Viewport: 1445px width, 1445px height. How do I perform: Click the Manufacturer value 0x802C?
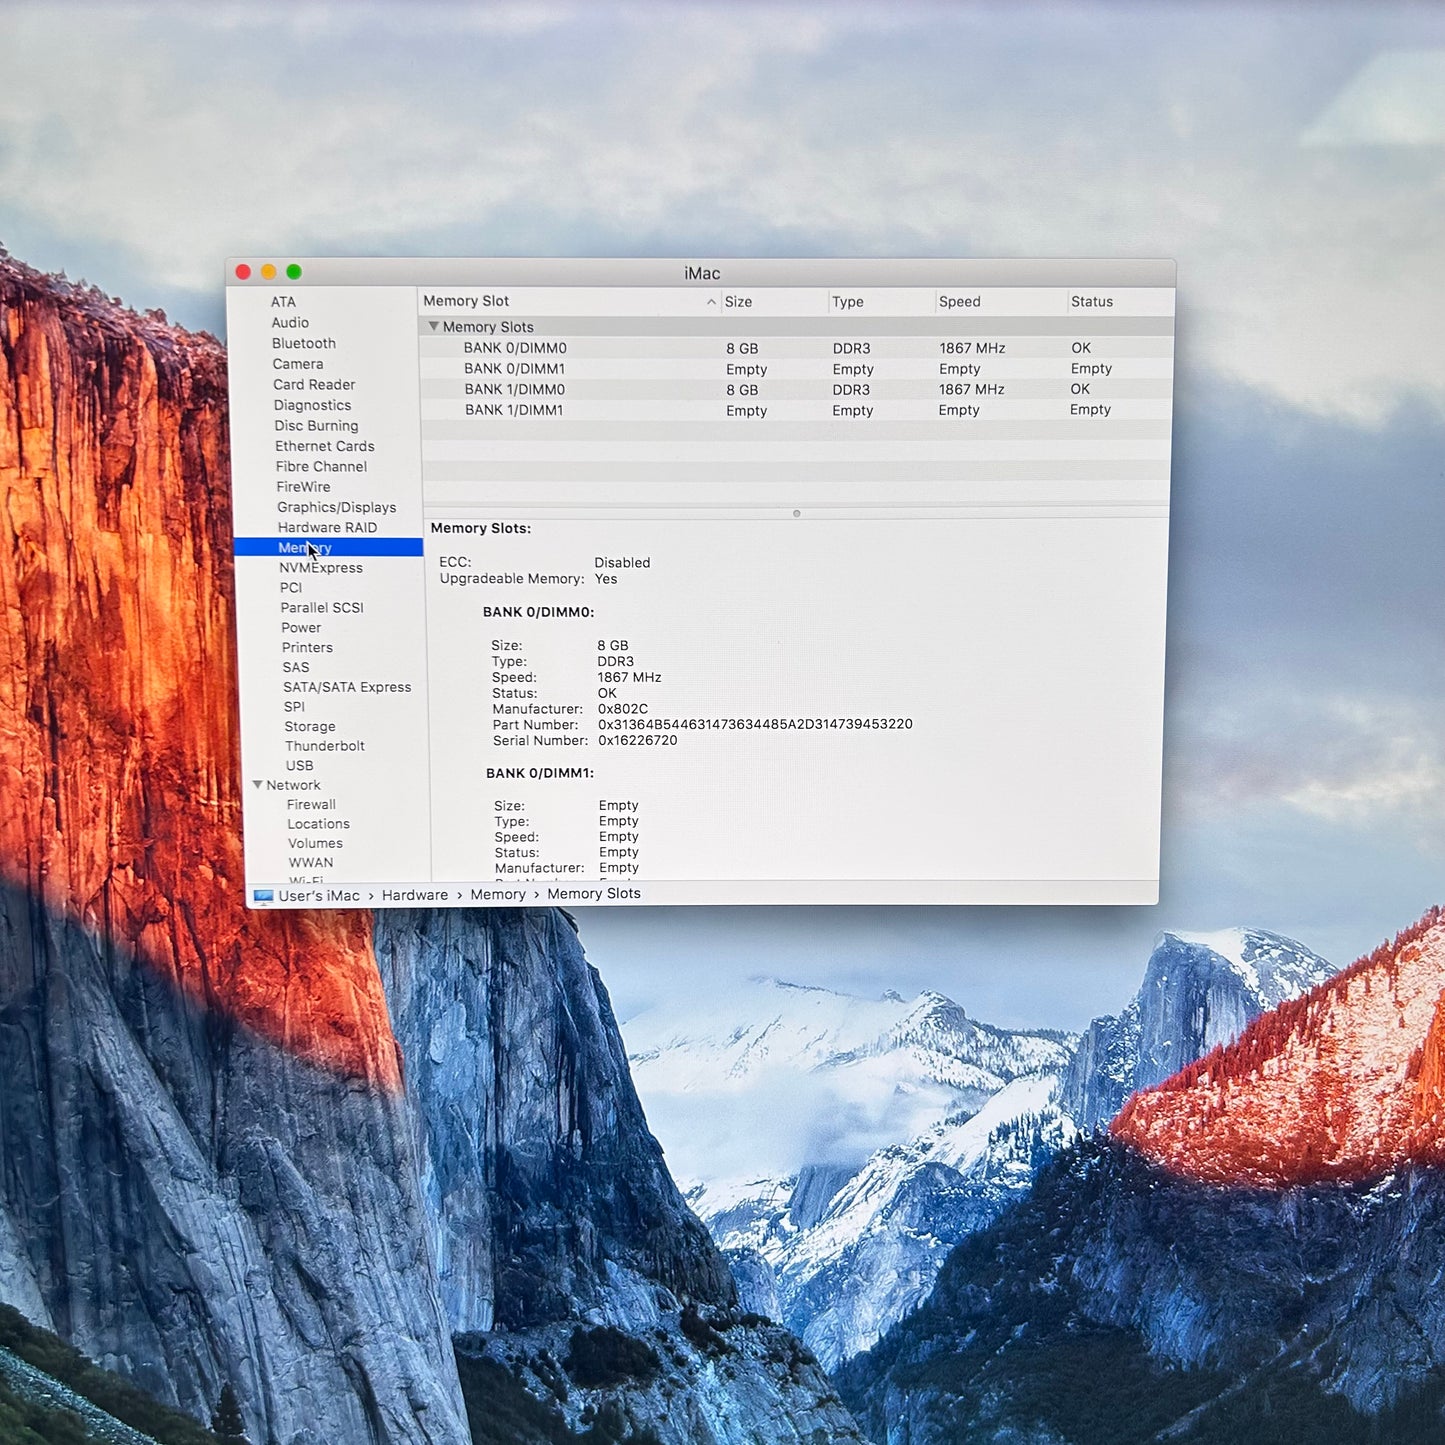[623, 709]
